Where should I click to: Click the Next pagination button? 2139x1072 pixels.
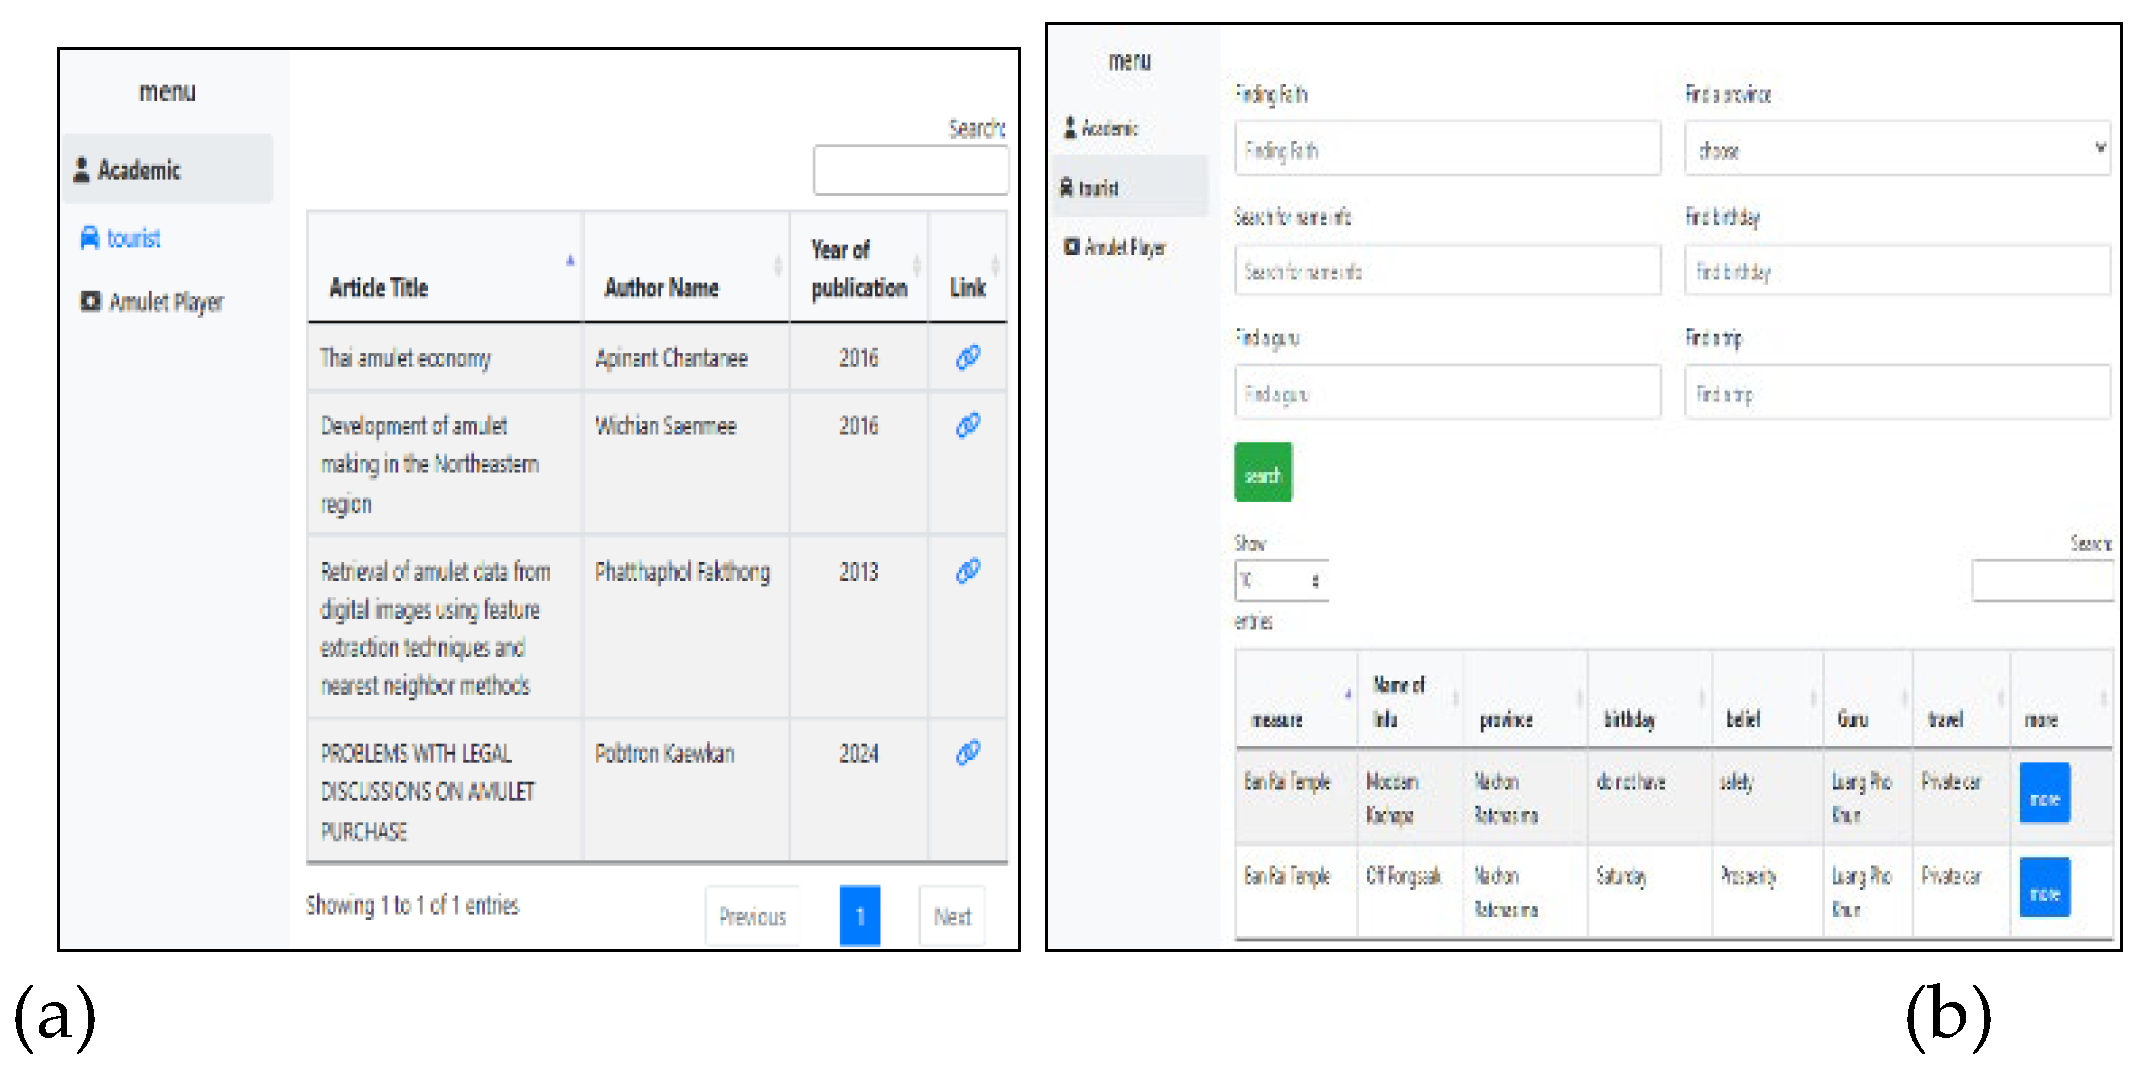click(x=951, y=916)
